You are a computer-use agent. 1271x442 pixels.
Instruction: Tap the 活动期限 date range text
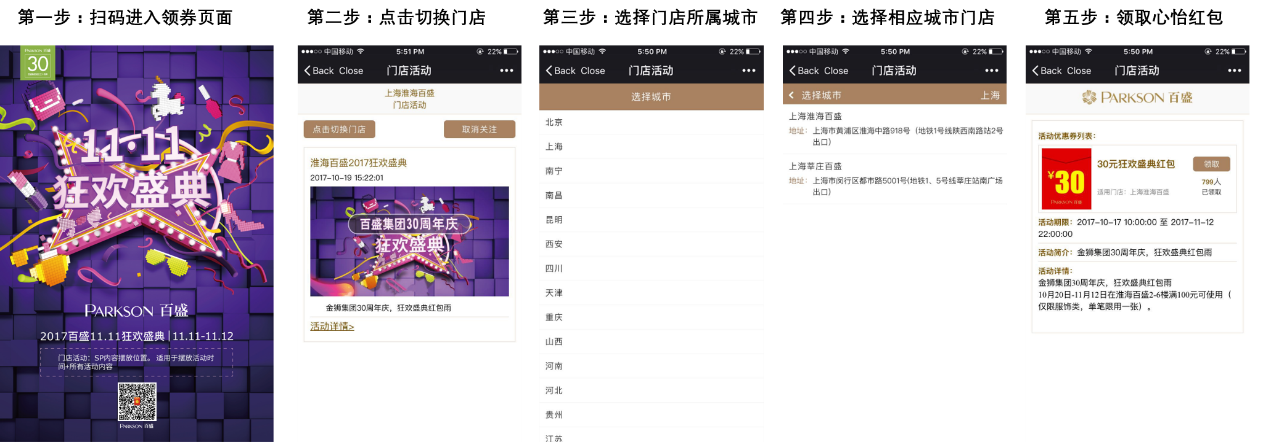1126,227
